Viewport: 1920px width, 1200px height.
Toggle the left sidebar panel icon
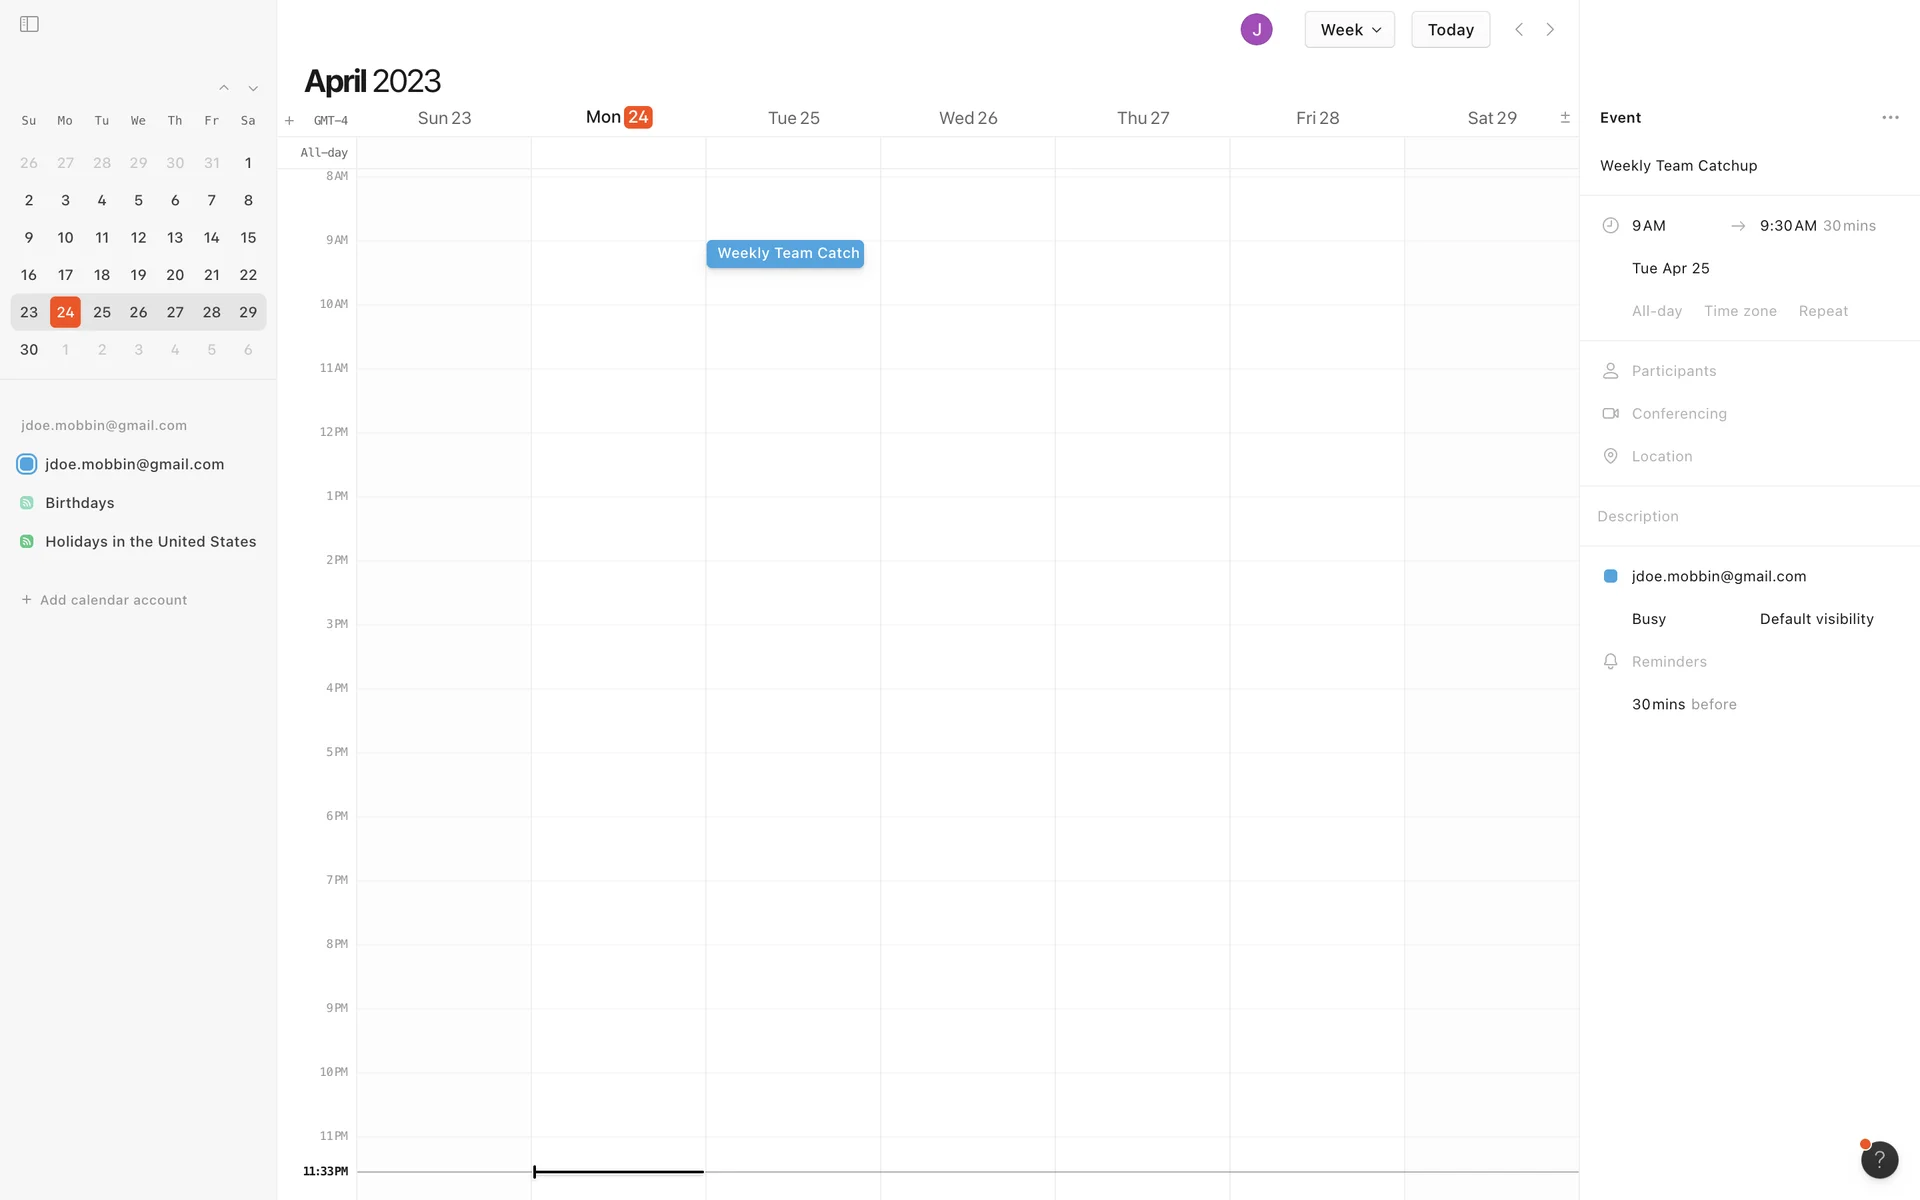[29, 24]
